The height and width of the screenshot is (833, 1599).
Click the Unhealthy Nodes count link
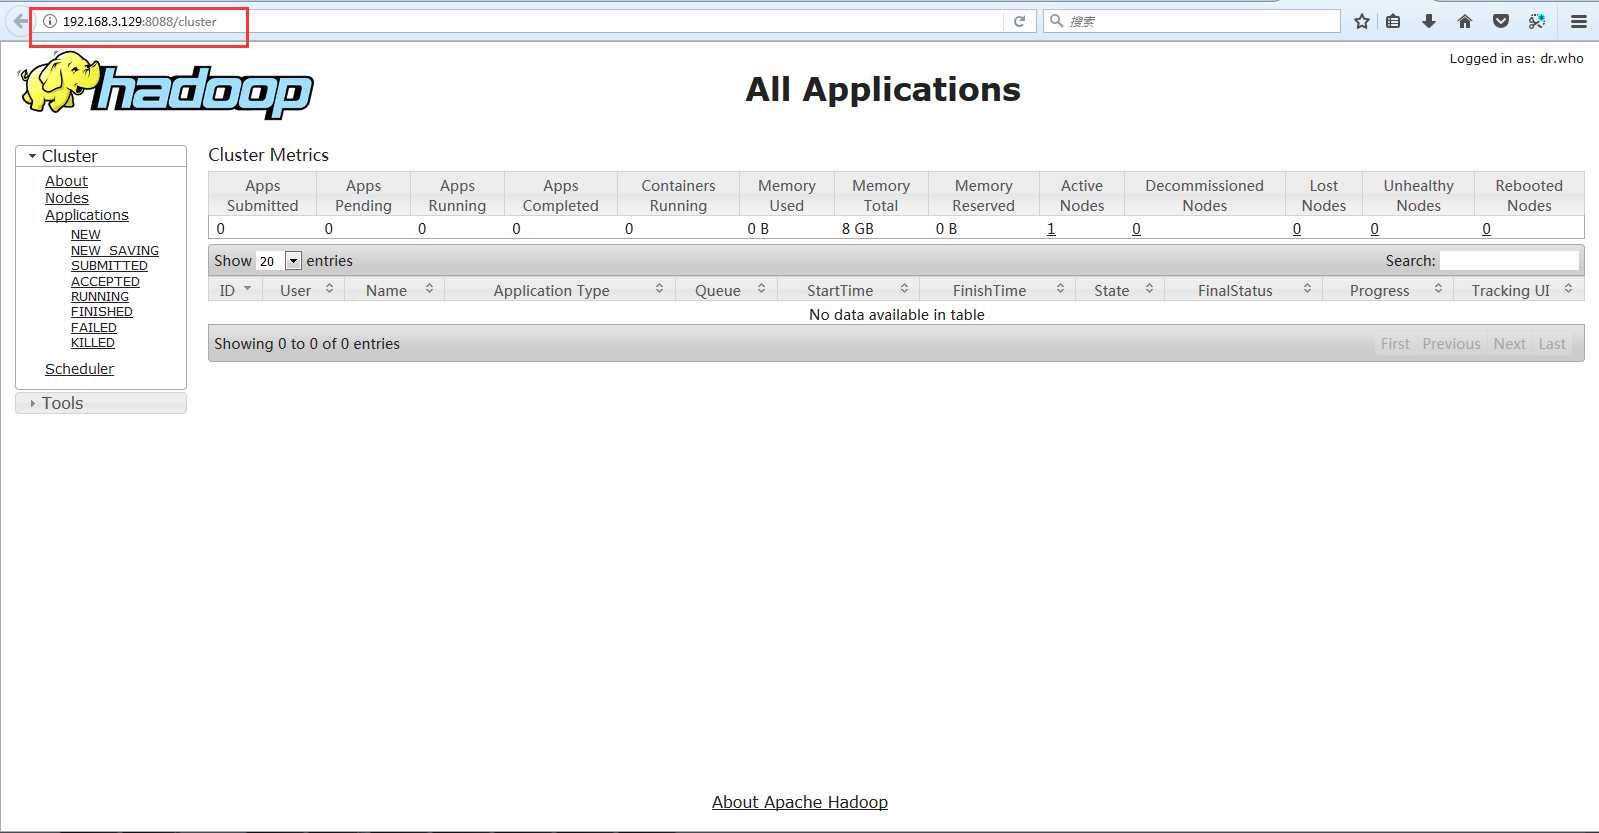[x=1374, y=229]
